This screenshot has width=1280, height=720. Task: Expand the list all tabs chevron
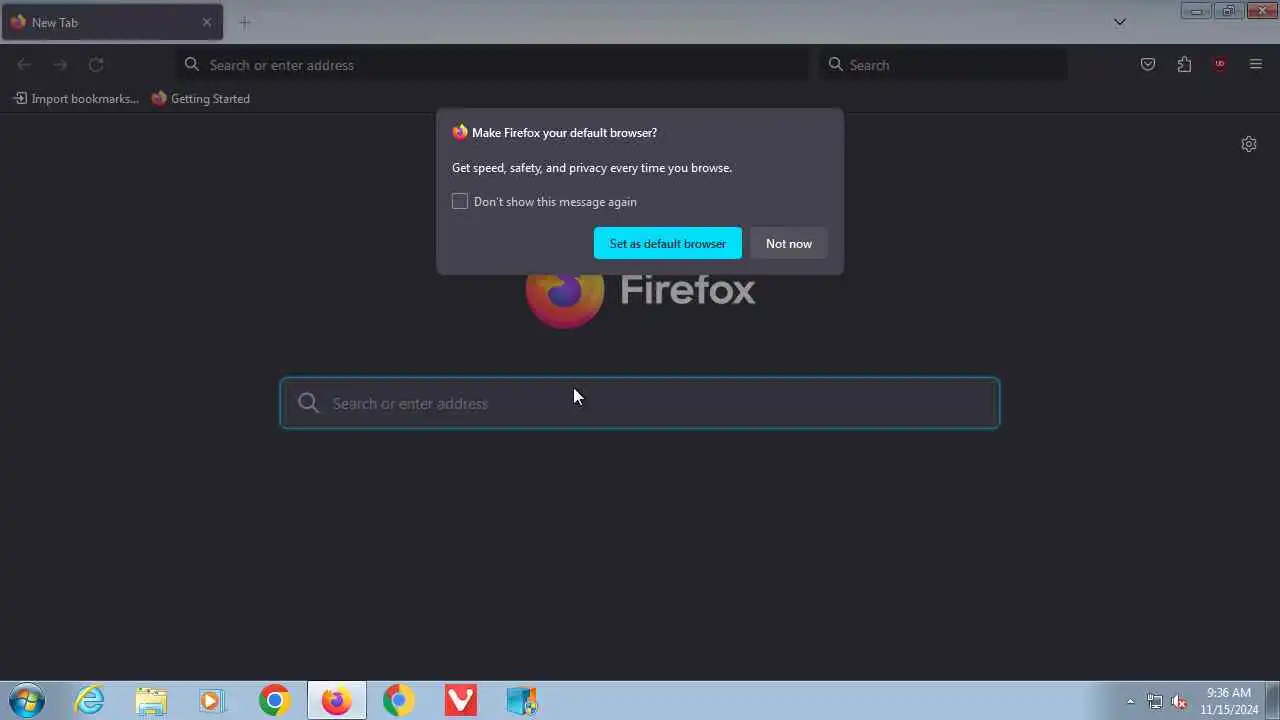pyautogui.click(x=1120, y=22)
